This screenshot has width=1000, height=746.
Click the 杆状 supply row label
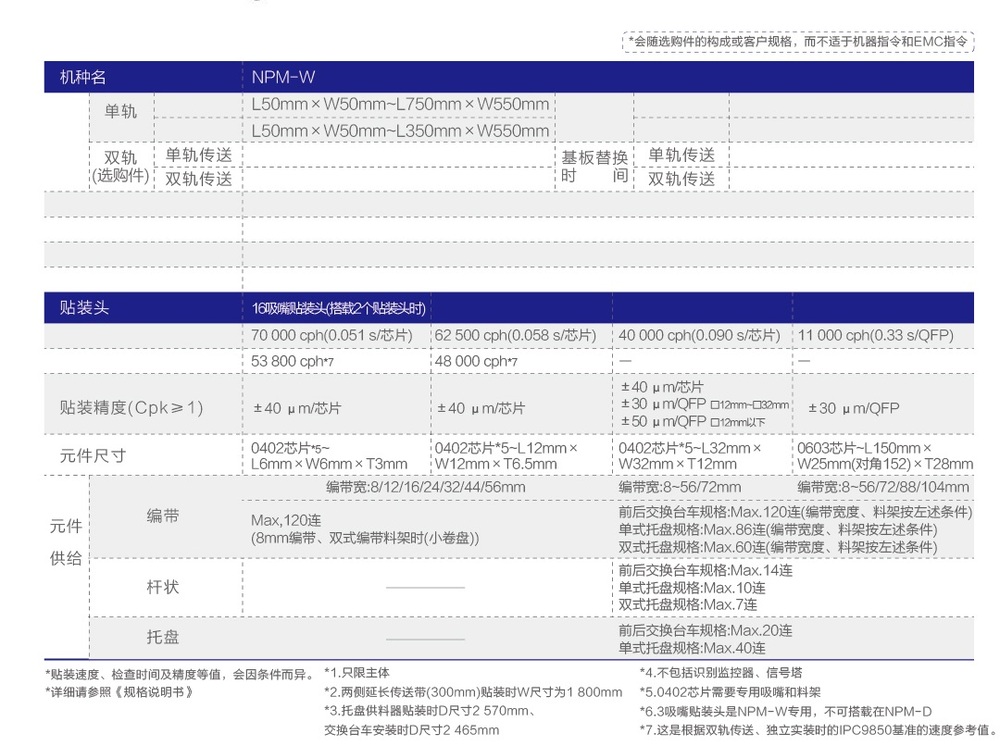pyautogui.click(x=163, y=586)
